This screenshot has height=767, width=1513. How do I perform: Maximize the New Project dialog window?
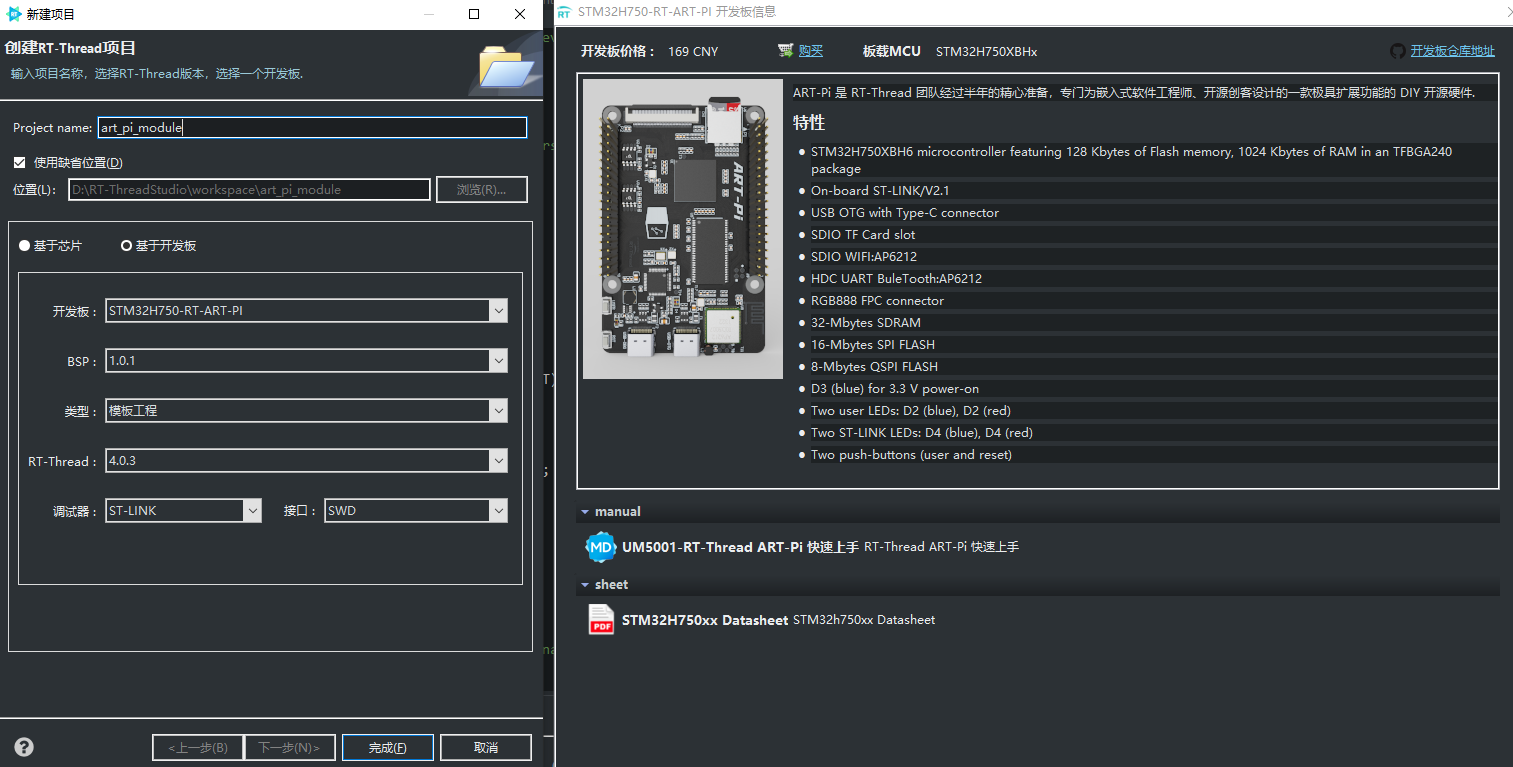[x=474, y=14]
